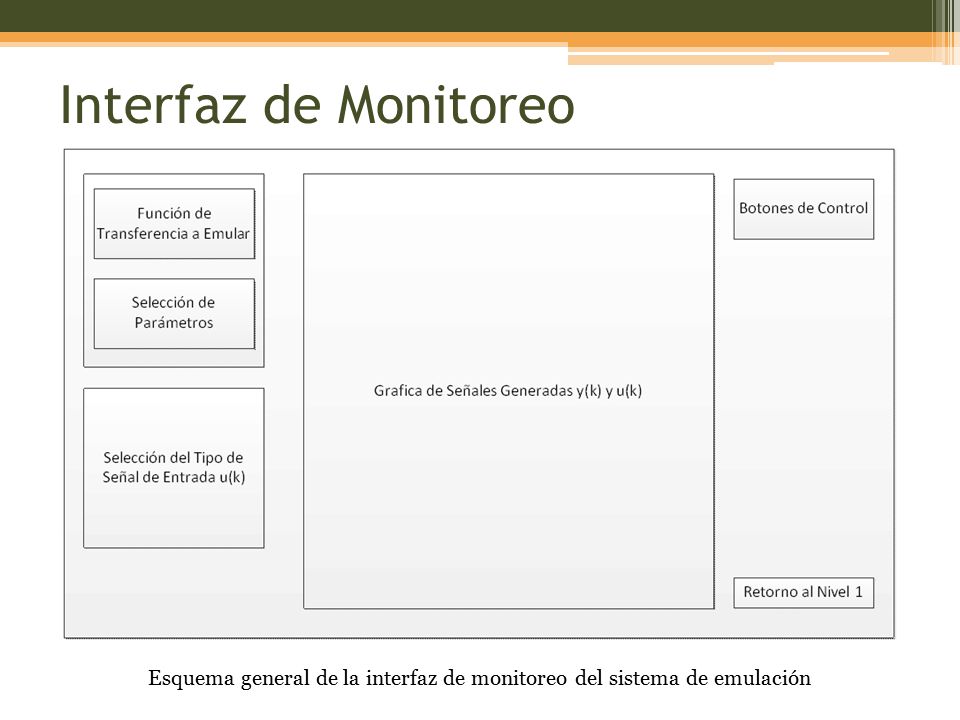Click 'Retorno al Nivel 1' button

(803, 592)
